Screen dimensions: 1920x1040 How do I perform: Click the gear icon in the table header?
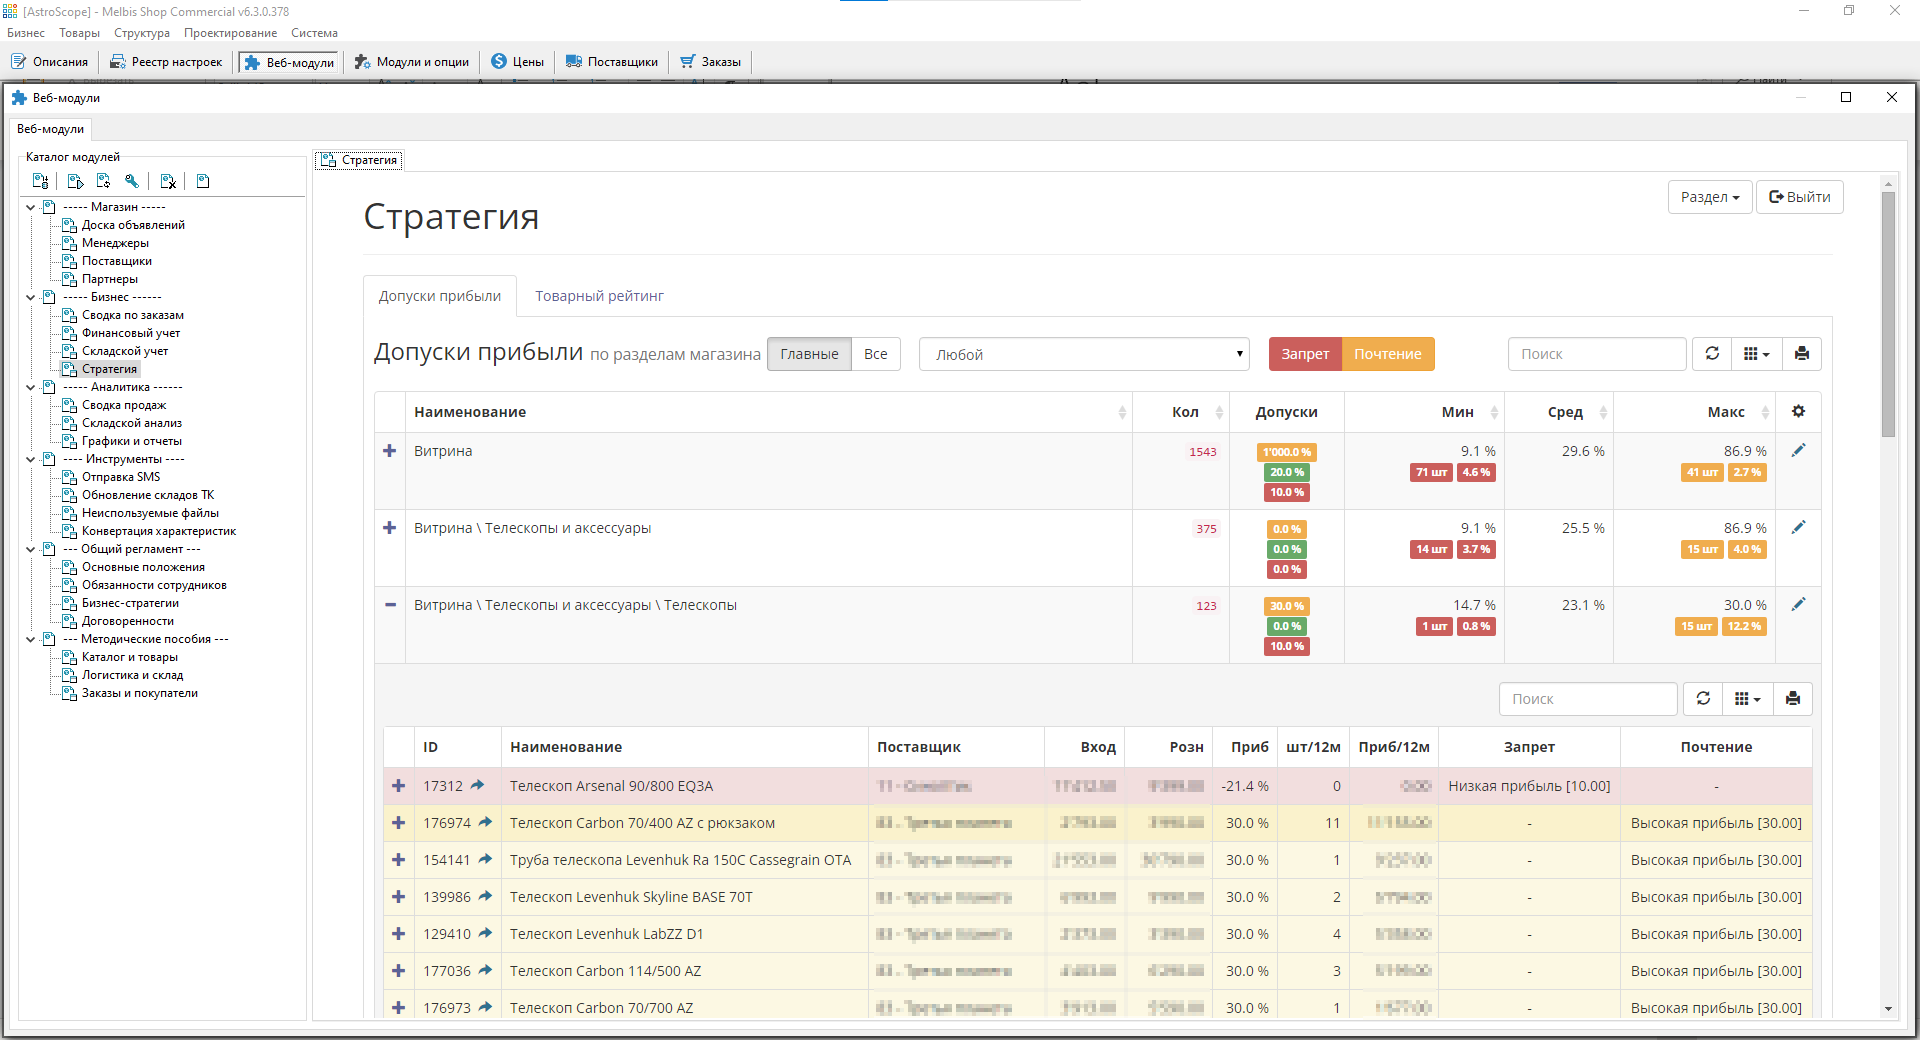click(x=1798, y=411)
